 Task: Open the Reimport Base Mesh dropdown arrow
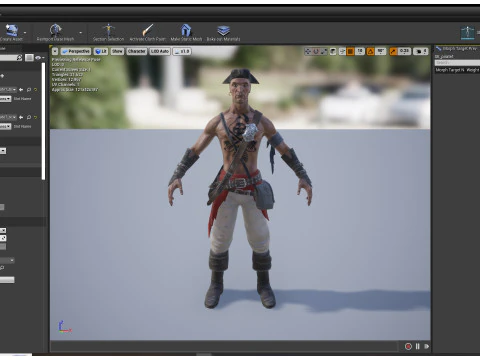[x=80, y=33]
